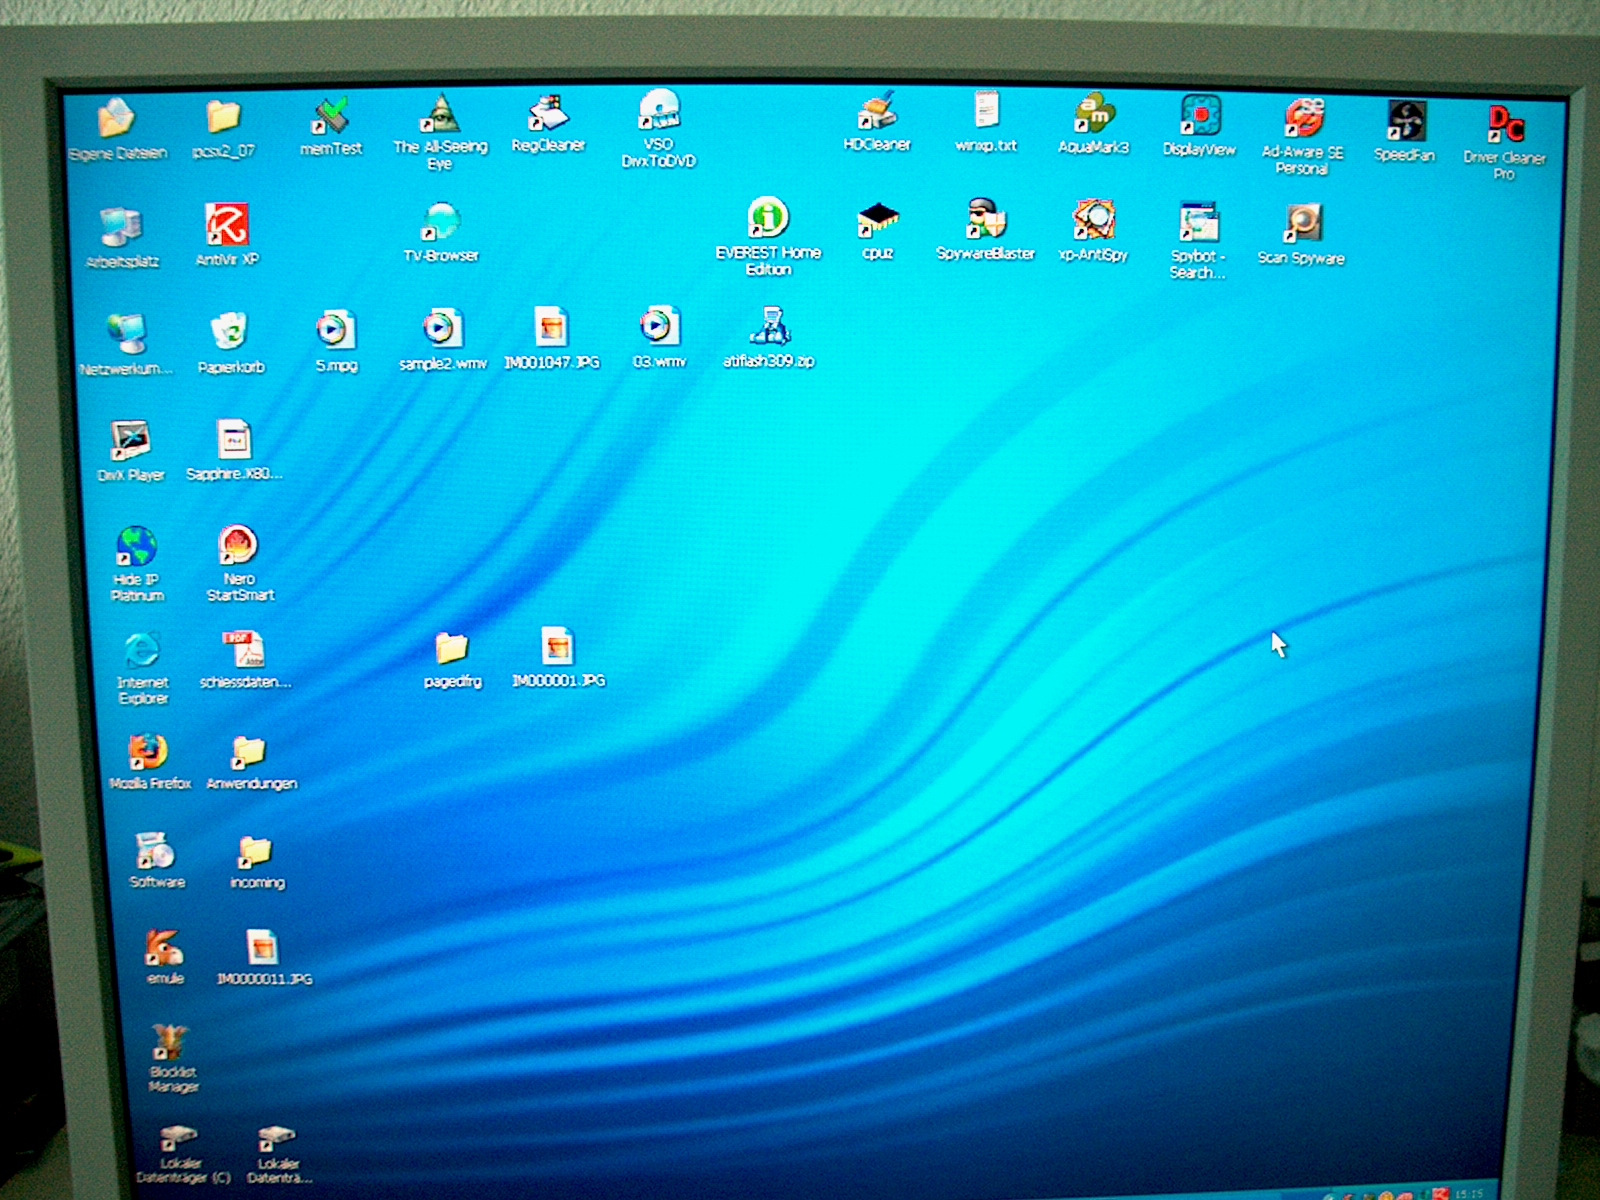Select the AntiVir XP icon
1600x1200 pixels.
click(x=227, y=226)
